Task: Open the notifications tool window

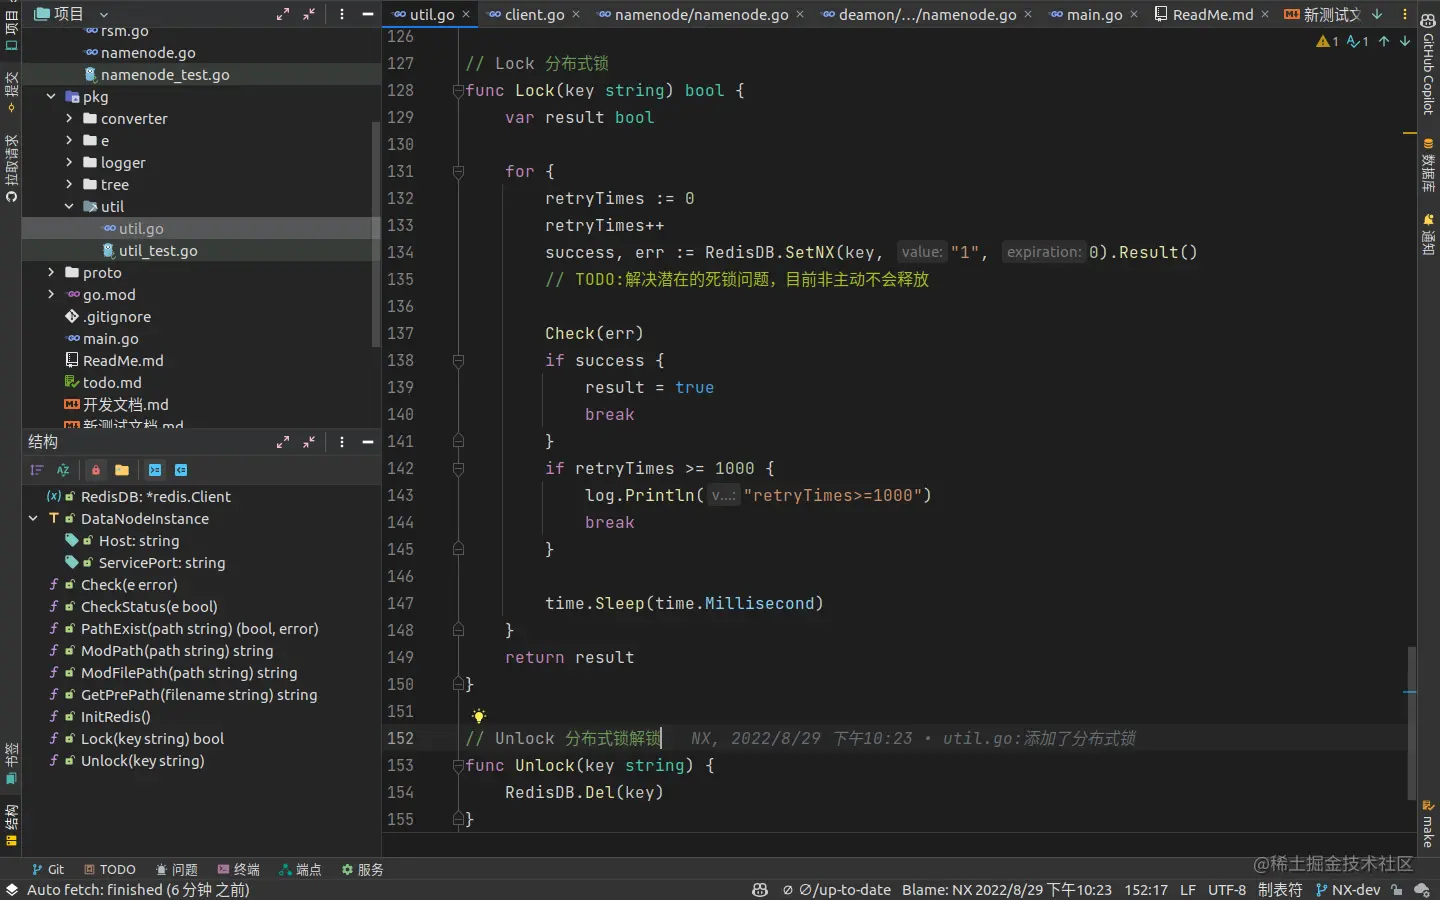Action: pos(1428,234)
